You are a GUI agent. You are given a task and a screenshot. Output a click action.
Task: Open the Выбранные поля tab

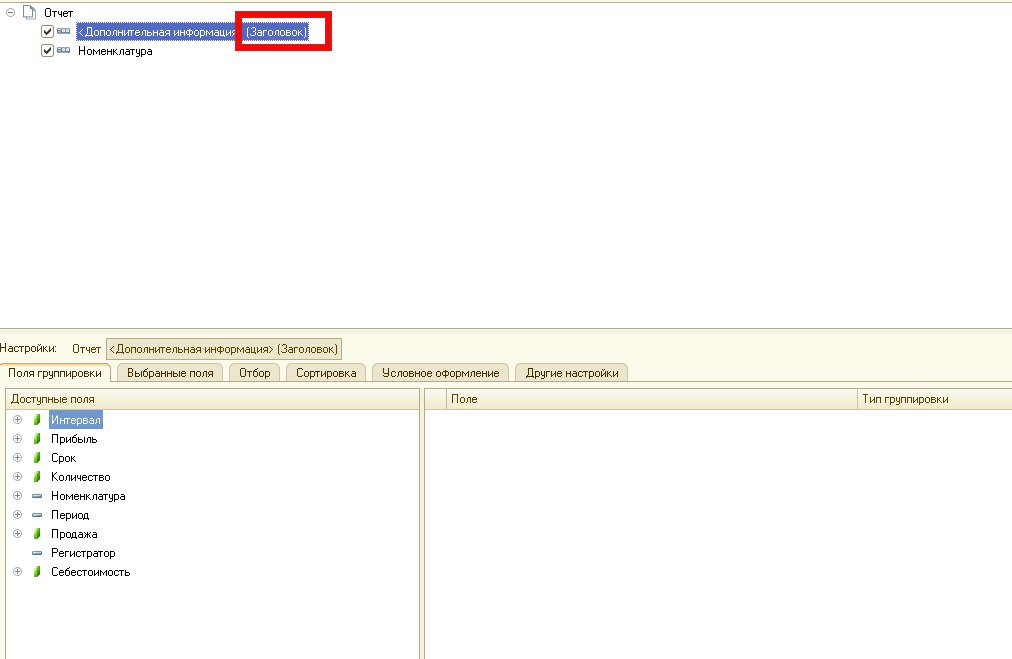pos(170,373)
